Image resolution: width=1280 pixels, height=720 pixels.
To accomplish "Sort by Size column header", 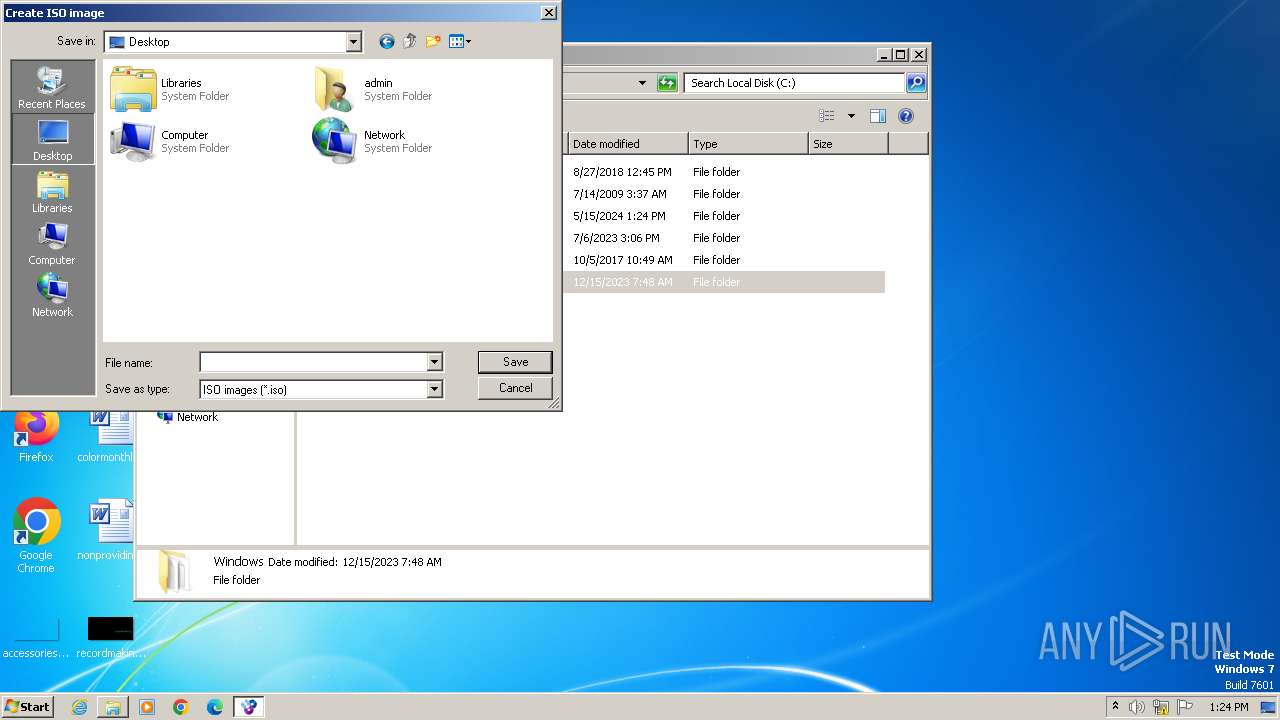I will 848,144.
